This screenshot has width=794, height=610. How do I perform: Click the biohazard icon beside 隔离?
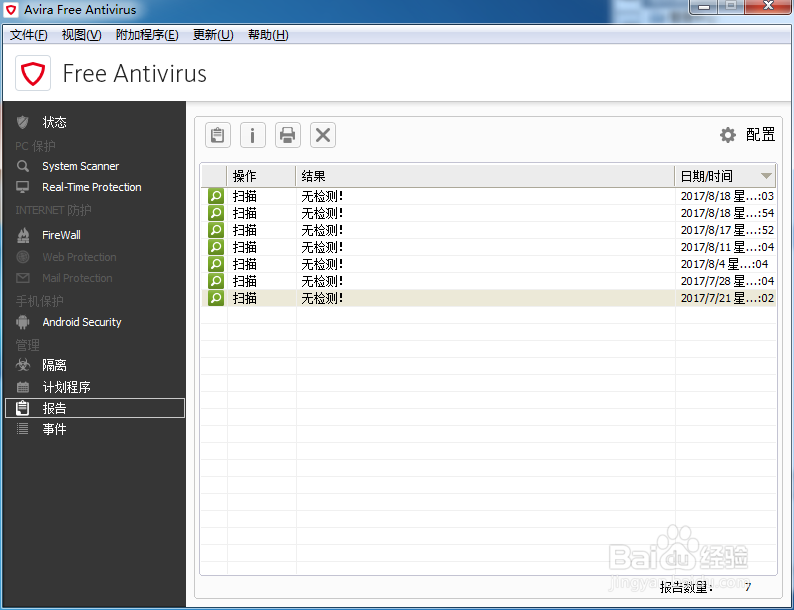(22, 365)
